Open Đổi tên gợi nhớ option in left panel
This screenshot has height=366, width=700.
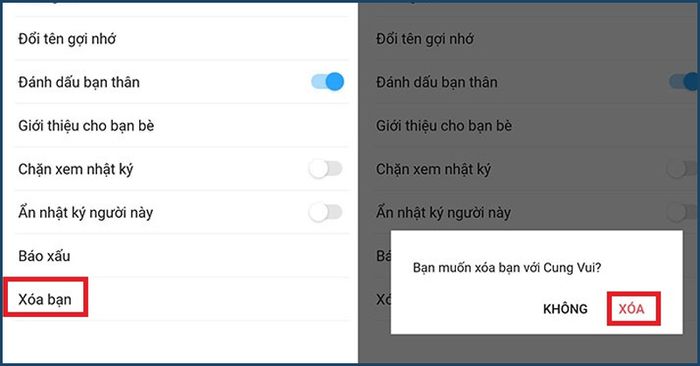182,39
